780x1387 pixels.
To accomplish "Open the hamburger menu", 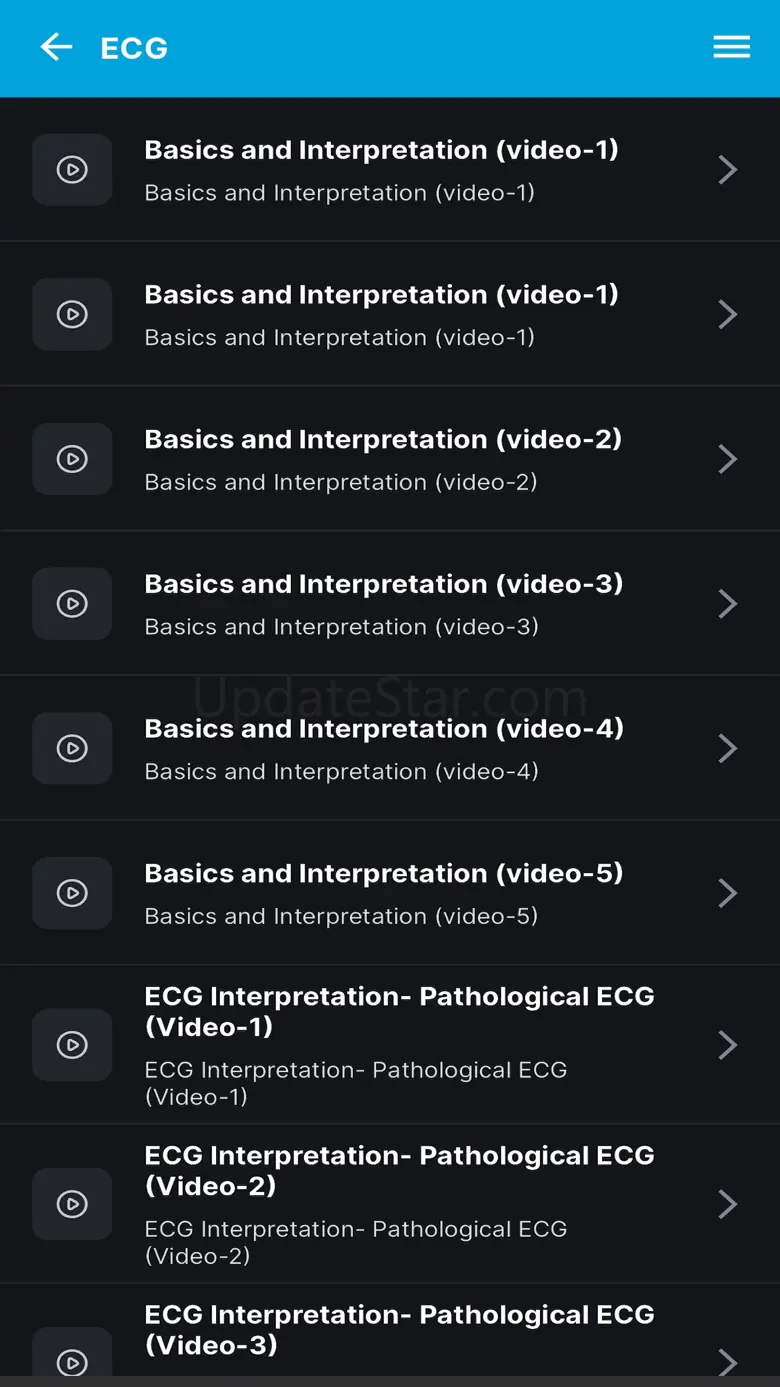I will pyautogui.click(x=731, y=47).
